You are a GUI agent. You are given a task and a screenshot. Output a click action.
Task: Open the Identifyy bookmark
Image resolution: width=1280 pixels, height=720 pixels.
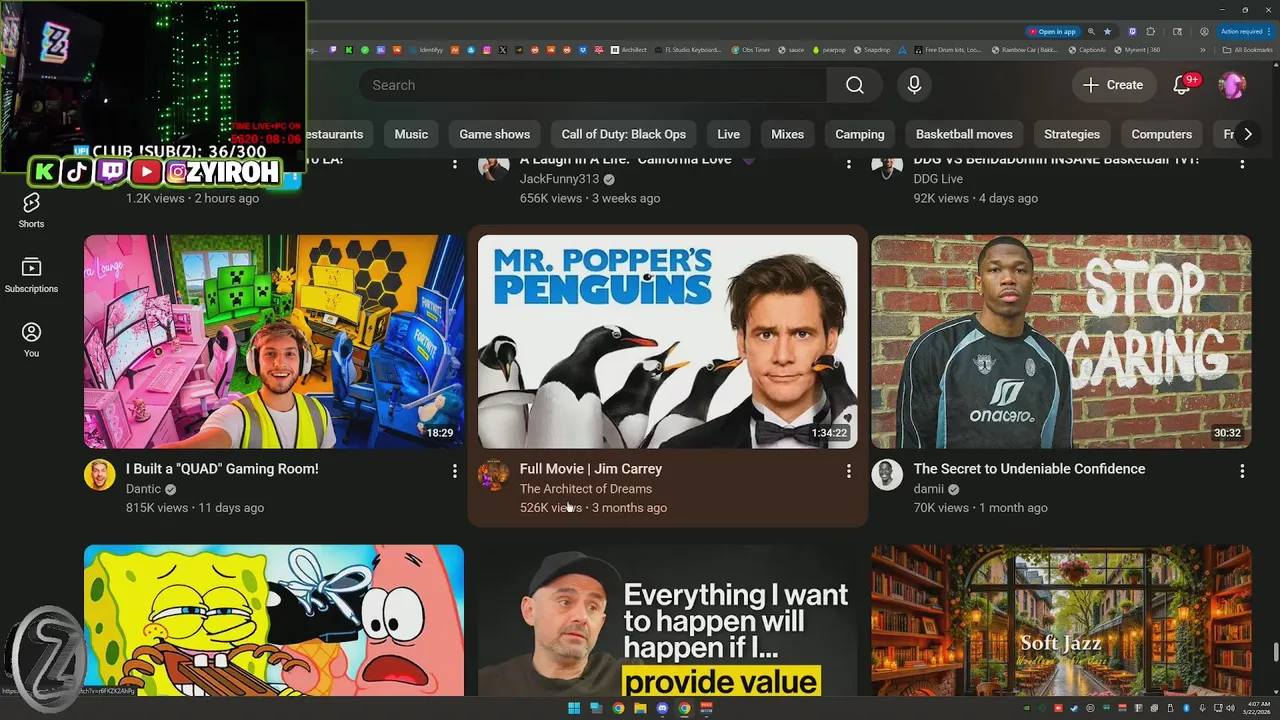pos(425,50)
